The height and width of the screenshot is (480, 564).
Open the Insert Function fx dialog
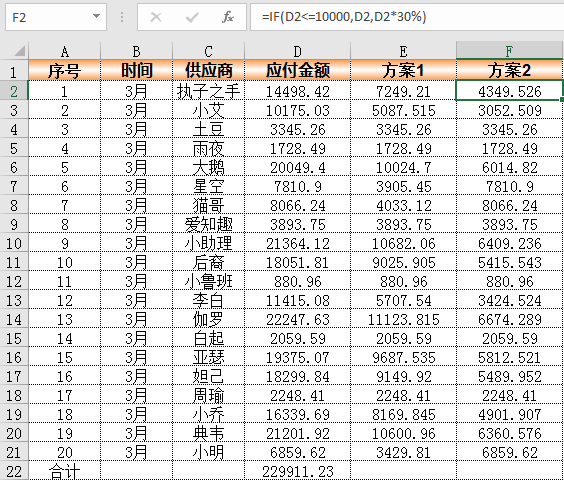click(228, 17)
